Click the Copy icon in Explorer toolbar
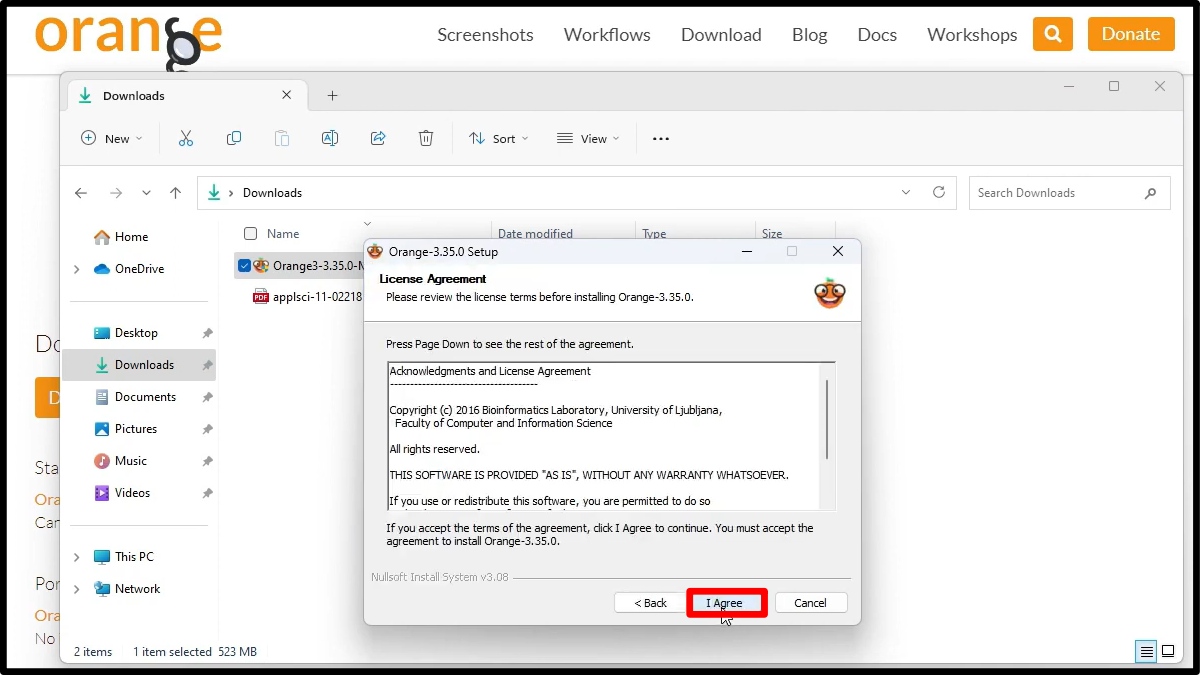Viewport: 1200px width, 675px height. (x=234, y=139)
